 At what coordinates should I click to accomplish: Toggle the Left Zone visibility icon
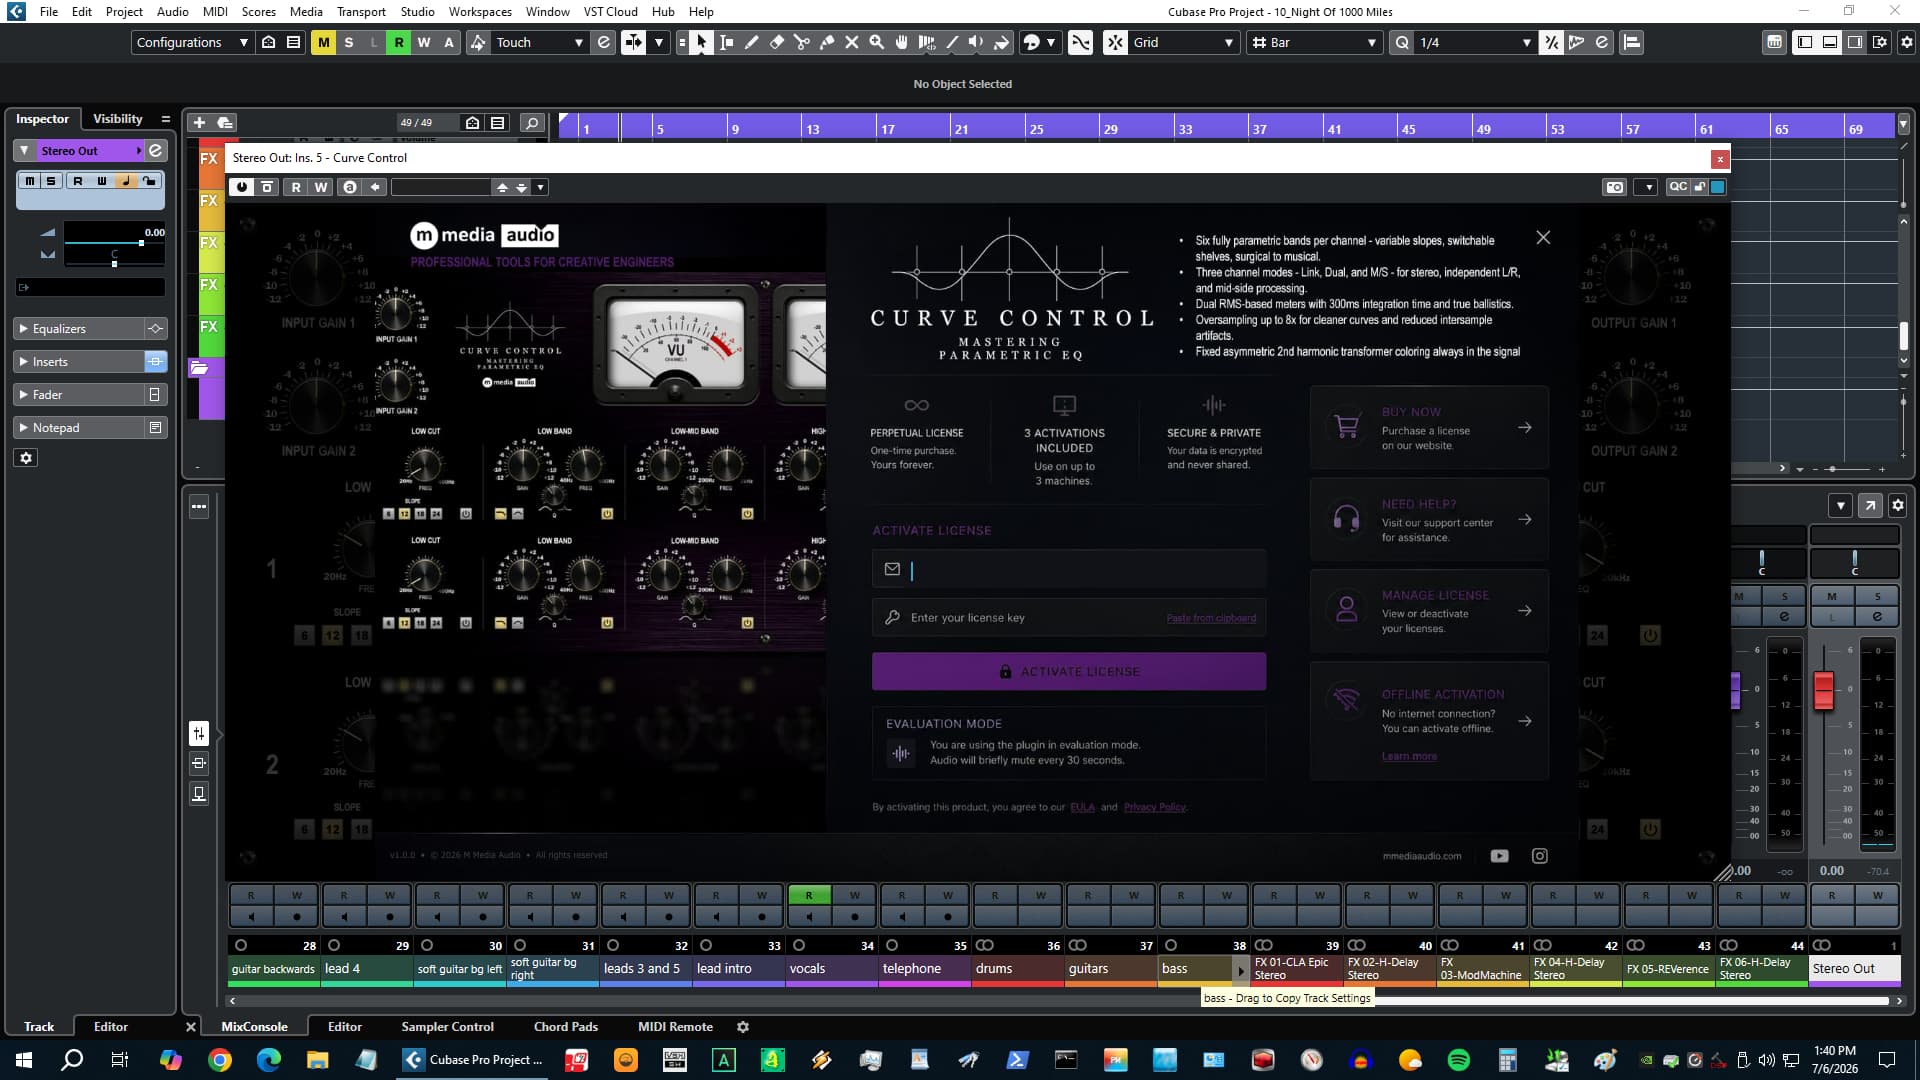point(1805,42)
